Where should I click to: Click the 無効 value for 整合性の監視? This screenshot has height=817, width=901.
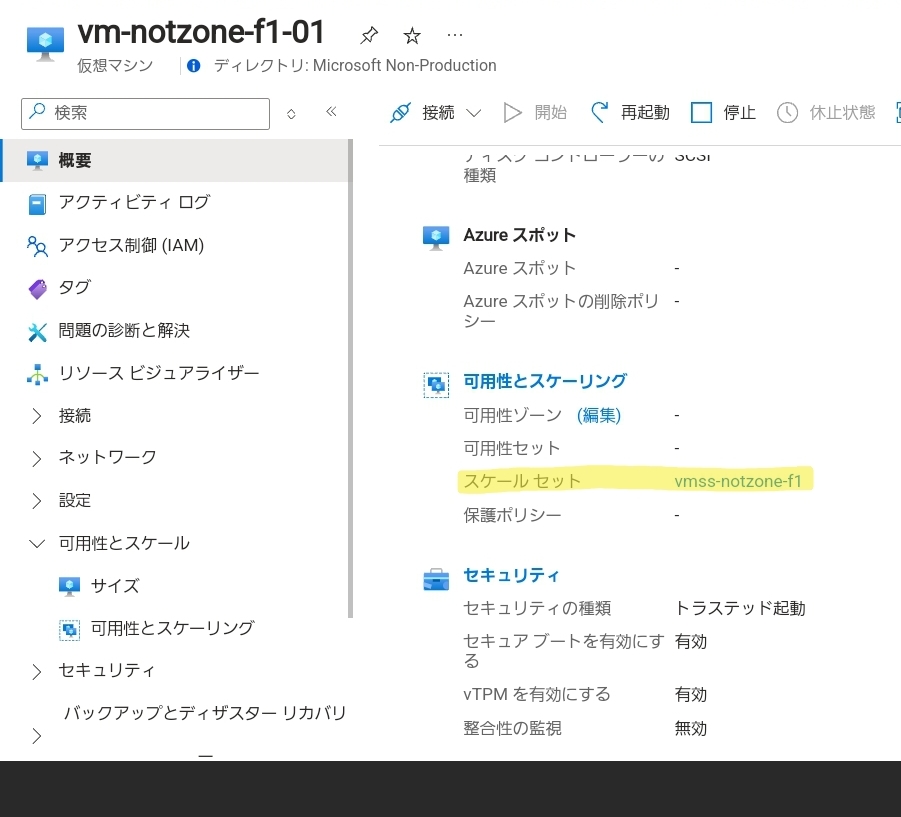click(x=691, y=729)
